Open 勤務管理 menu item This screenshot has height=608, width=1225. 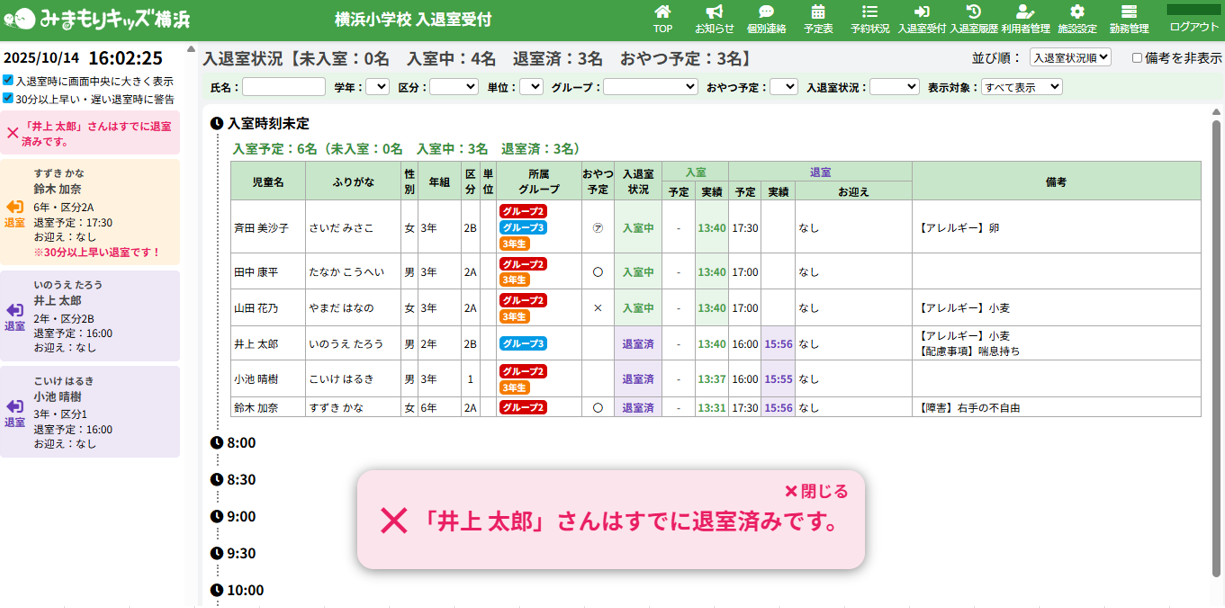click(1129, 19)
